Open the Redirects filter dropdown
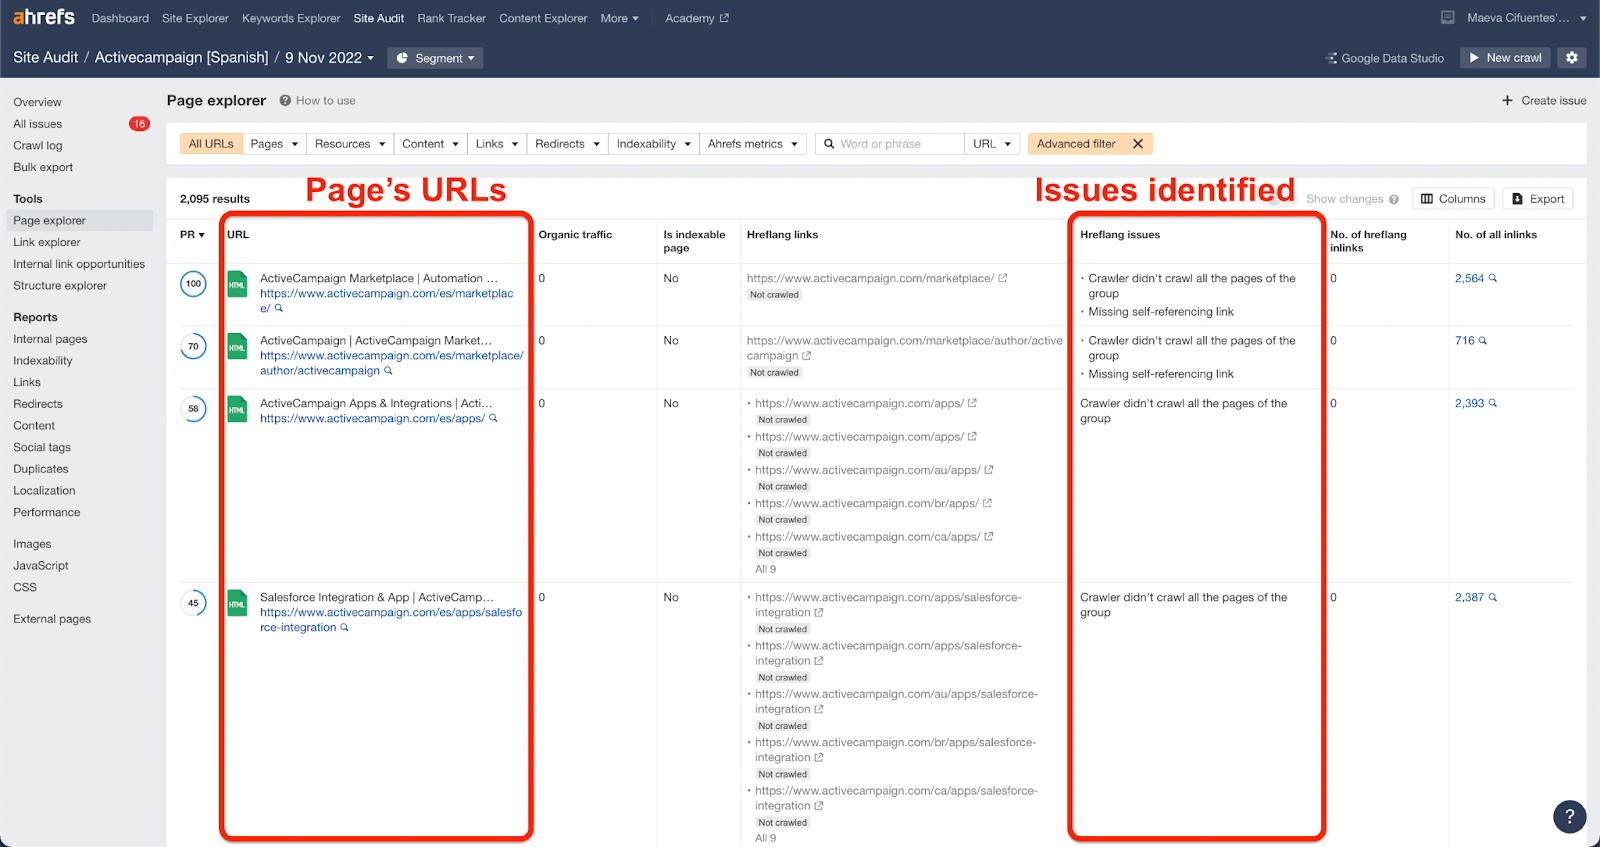This screenshot has width=1600, height=847. pos(567,144)
